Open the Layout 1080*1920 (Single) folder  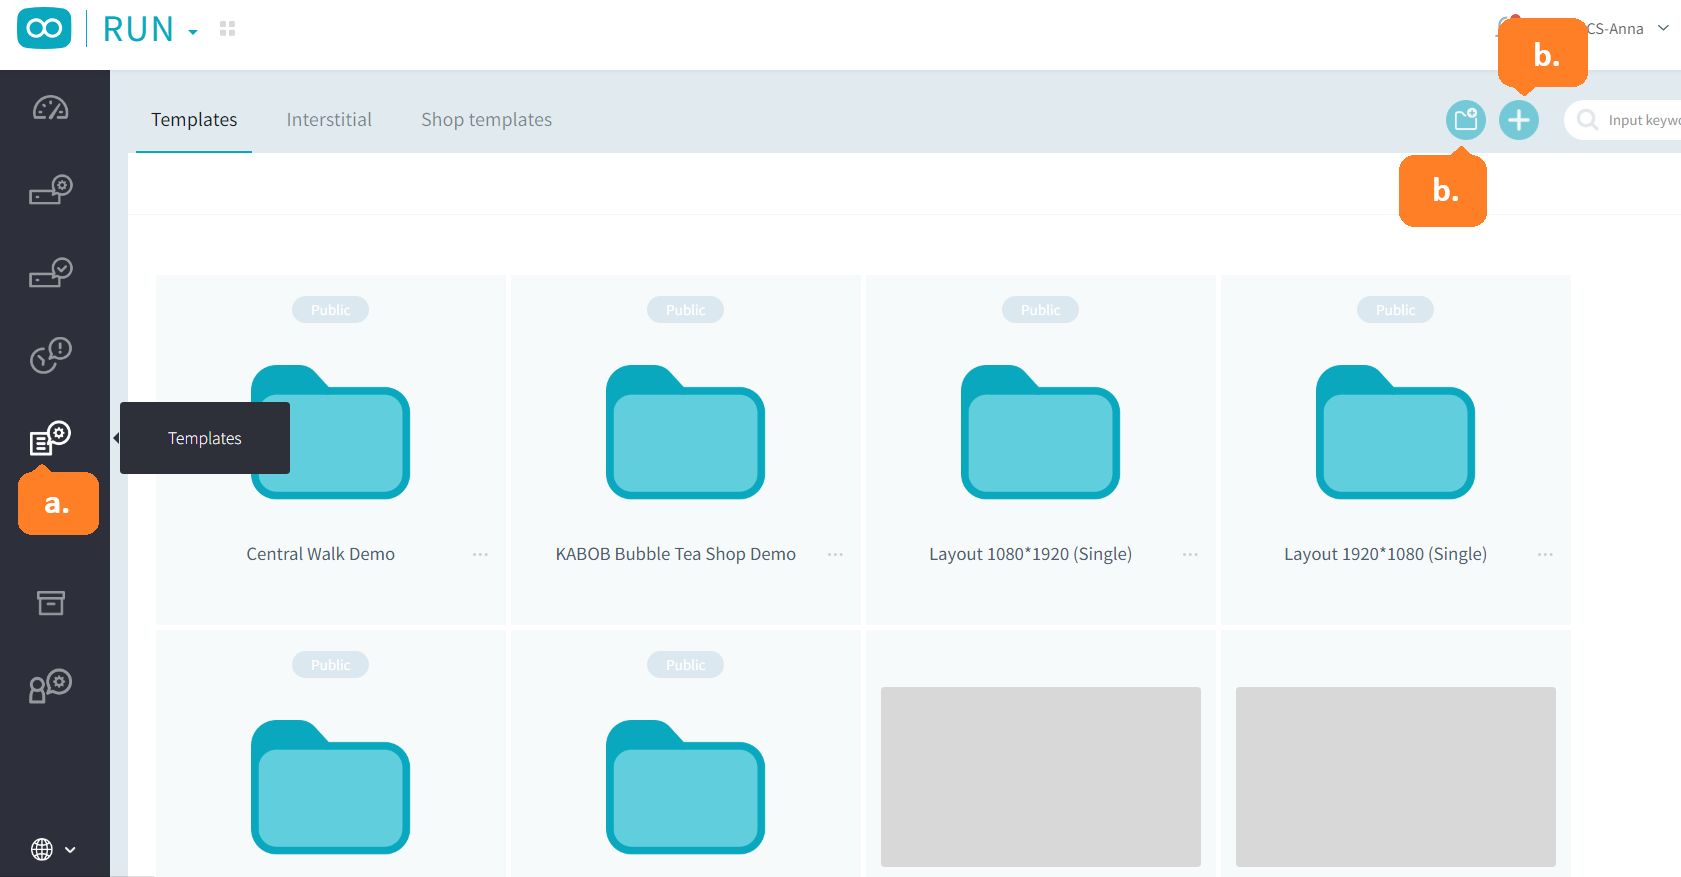pyautogui.click(x=1040, y=432)
